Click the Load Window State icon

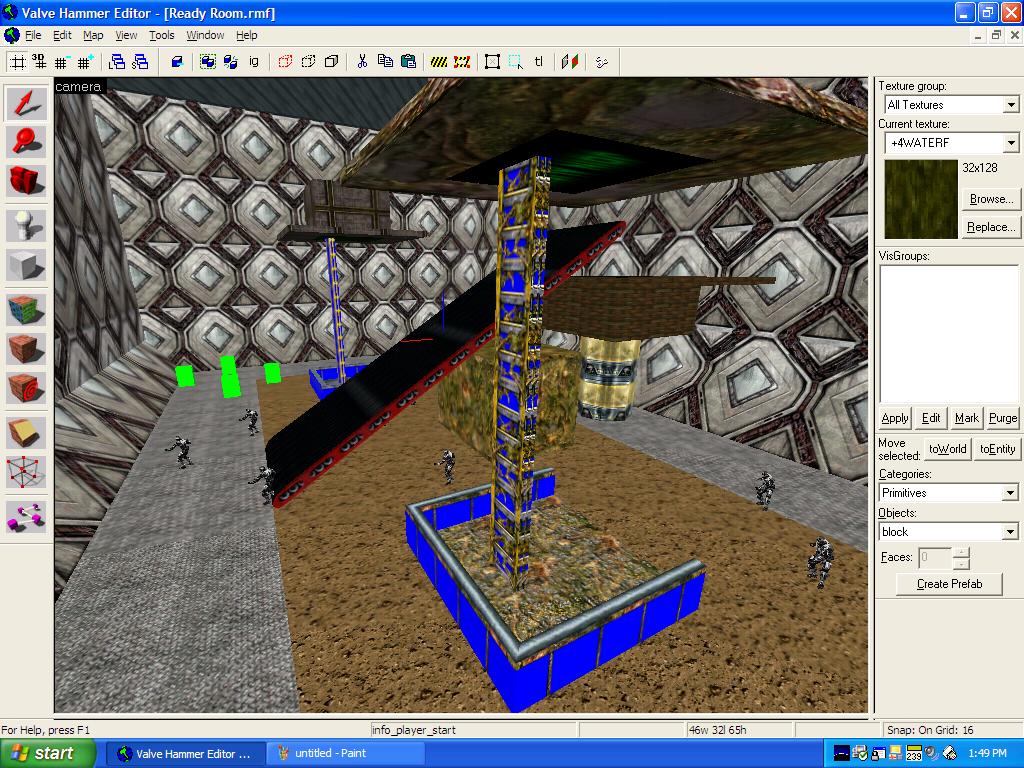tap(117, 62)
